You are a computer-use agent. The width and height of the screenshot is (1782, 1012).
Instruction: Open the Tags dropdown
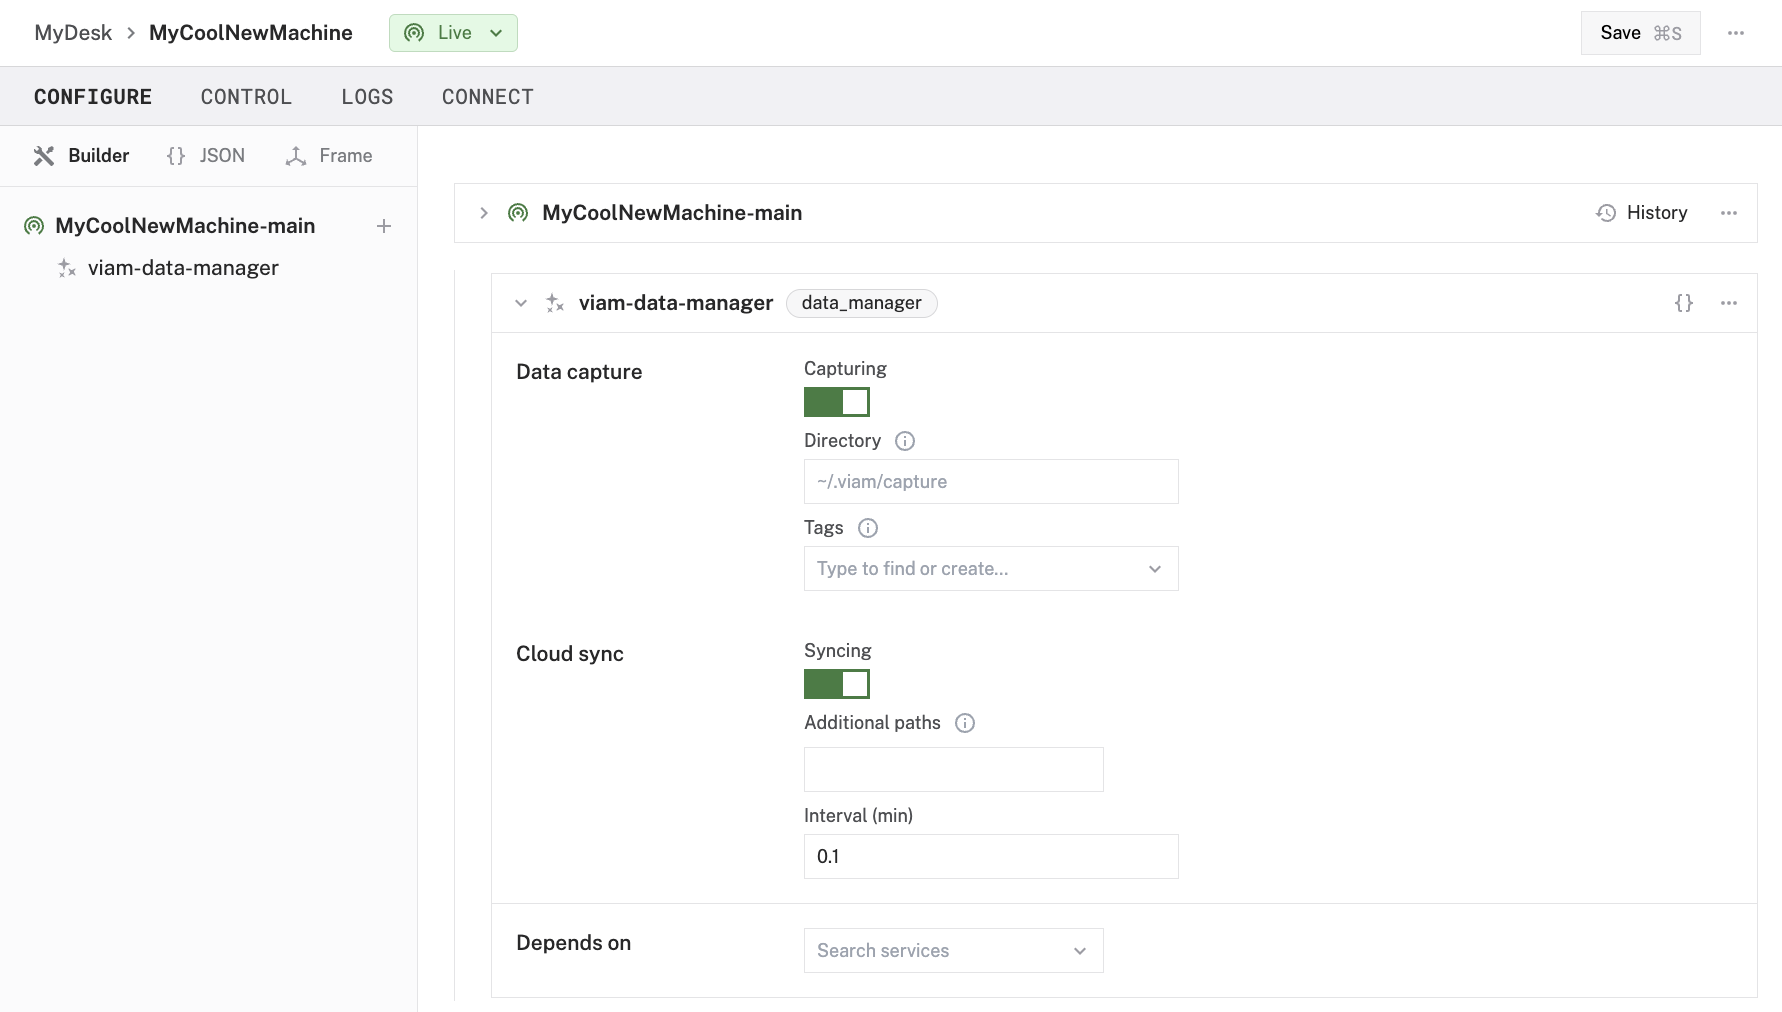(x=991, y=569)
